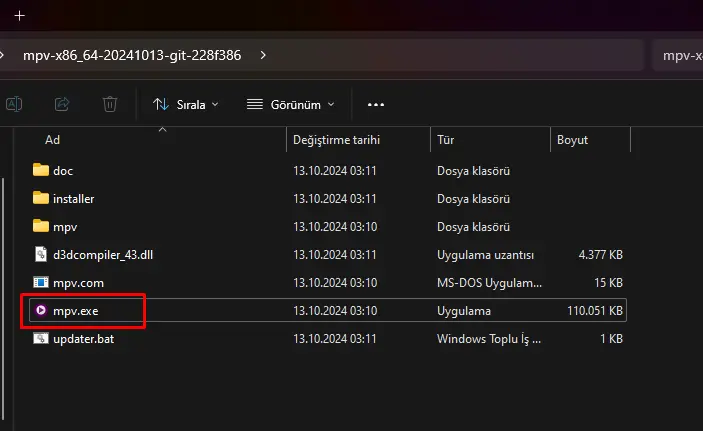Click the mpv.exe purple play icon
The height and width of the screenshot is (431, 703).
point(41,310)
